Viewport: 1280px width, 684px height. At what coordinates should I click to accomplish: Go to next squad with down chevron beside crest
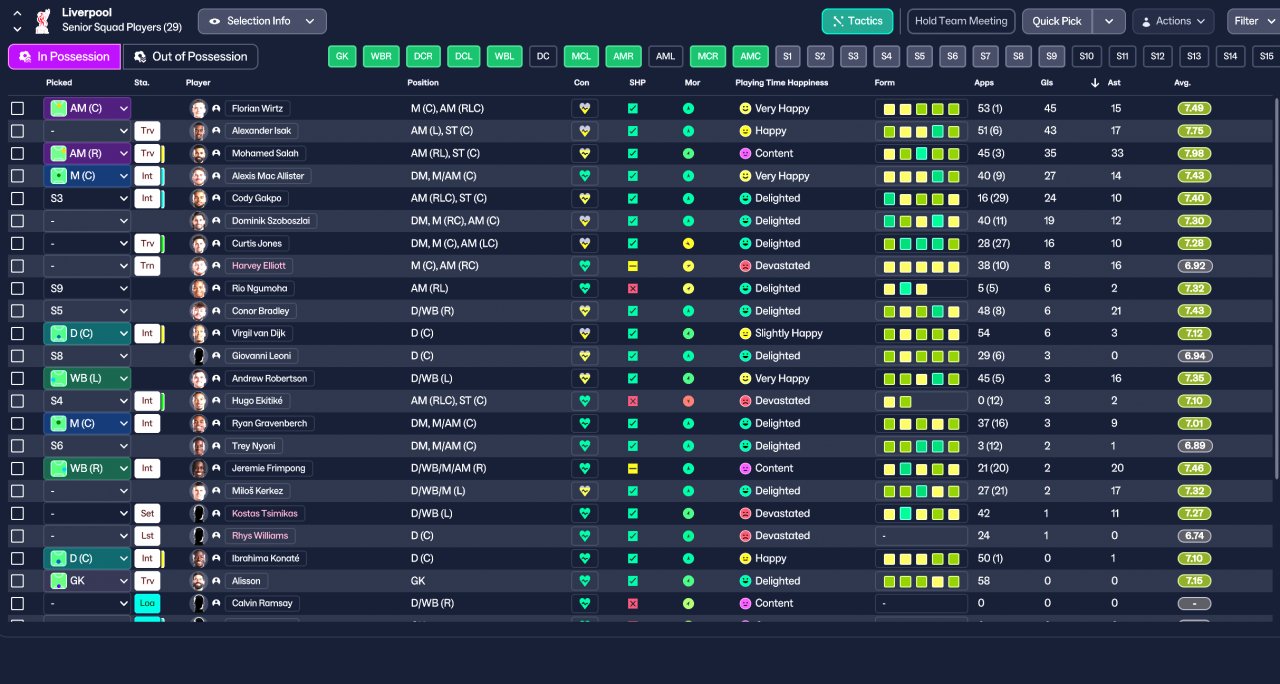[17, 29]
